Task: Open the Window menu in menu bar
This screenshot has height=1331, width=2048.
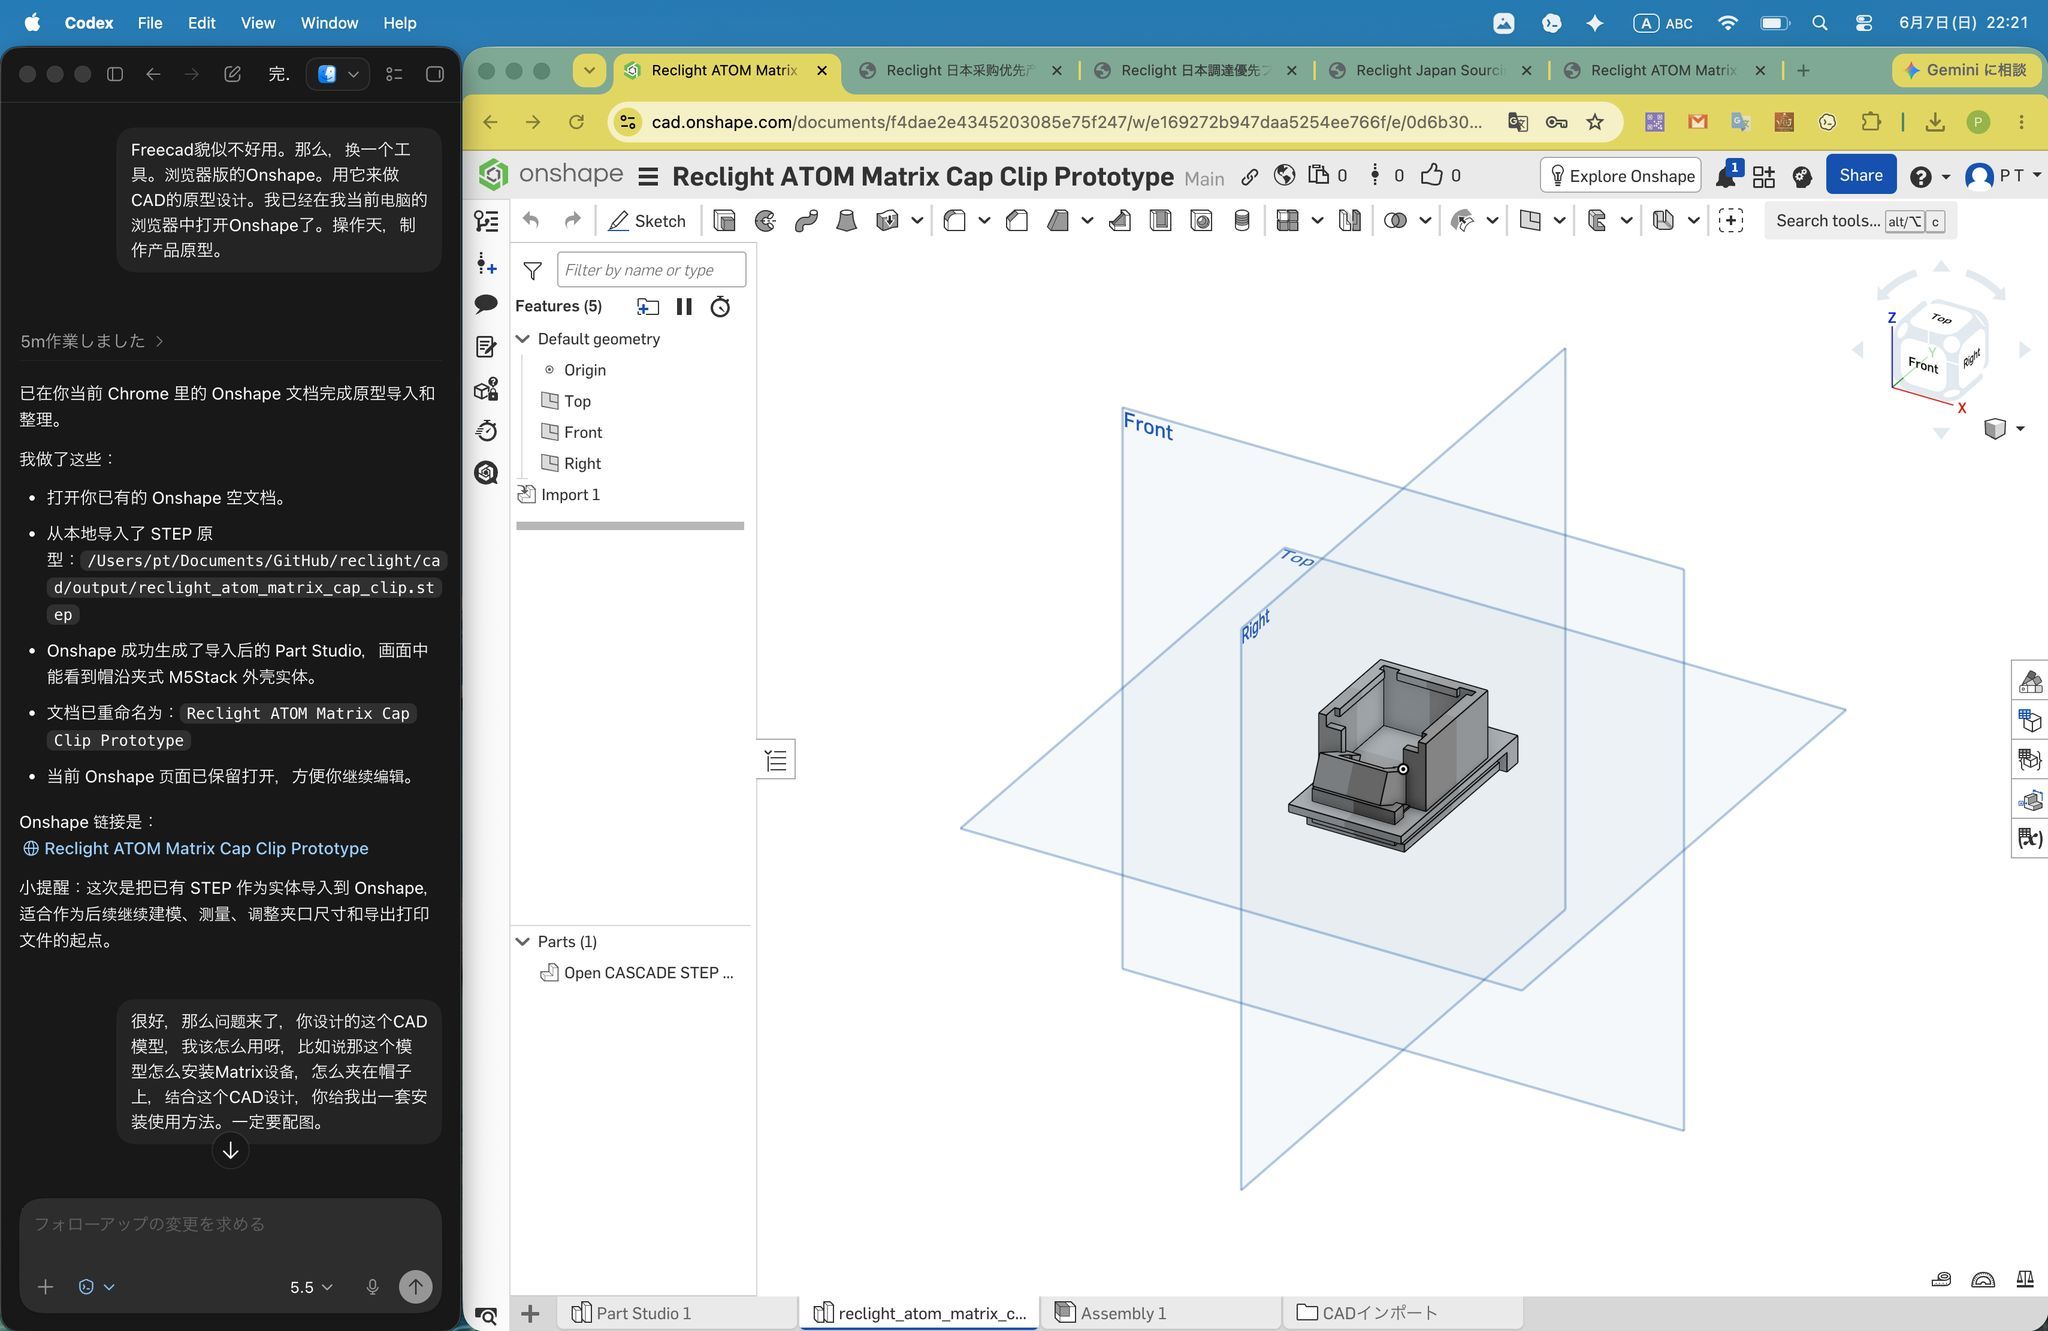Action: (x=329, y=22)
